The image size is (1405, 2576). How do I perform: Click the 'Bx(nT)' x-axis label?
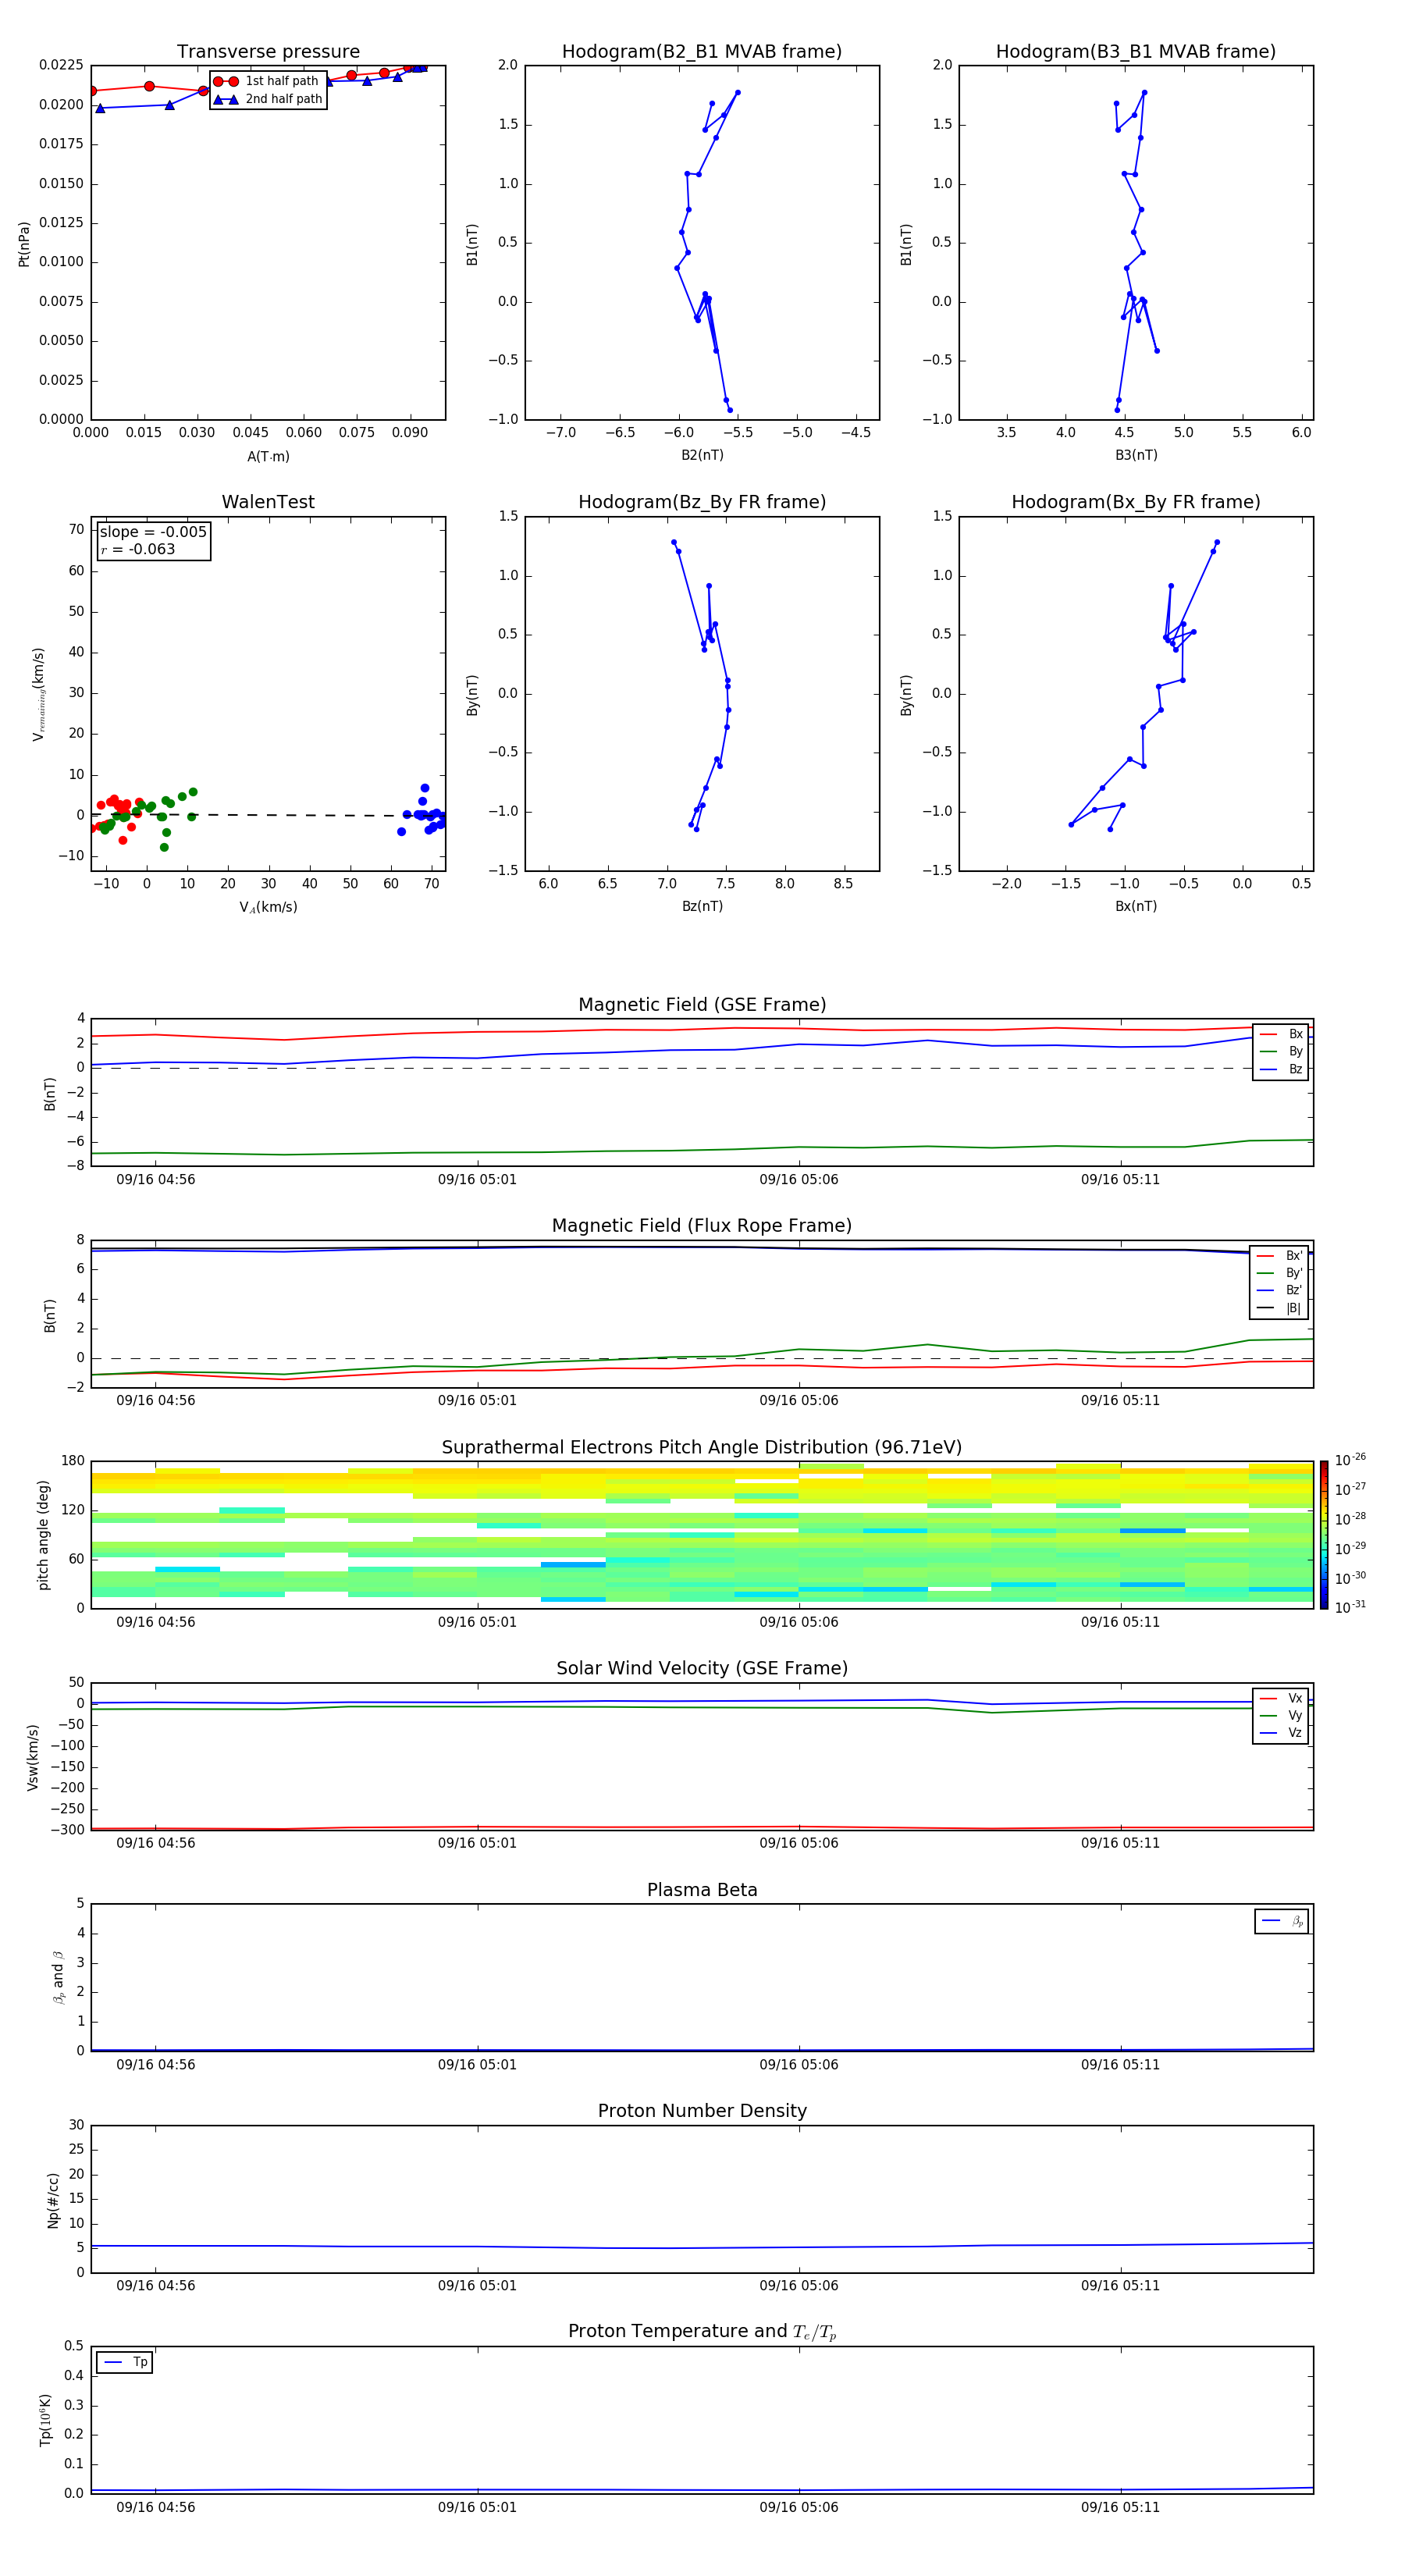point(1136,906)
